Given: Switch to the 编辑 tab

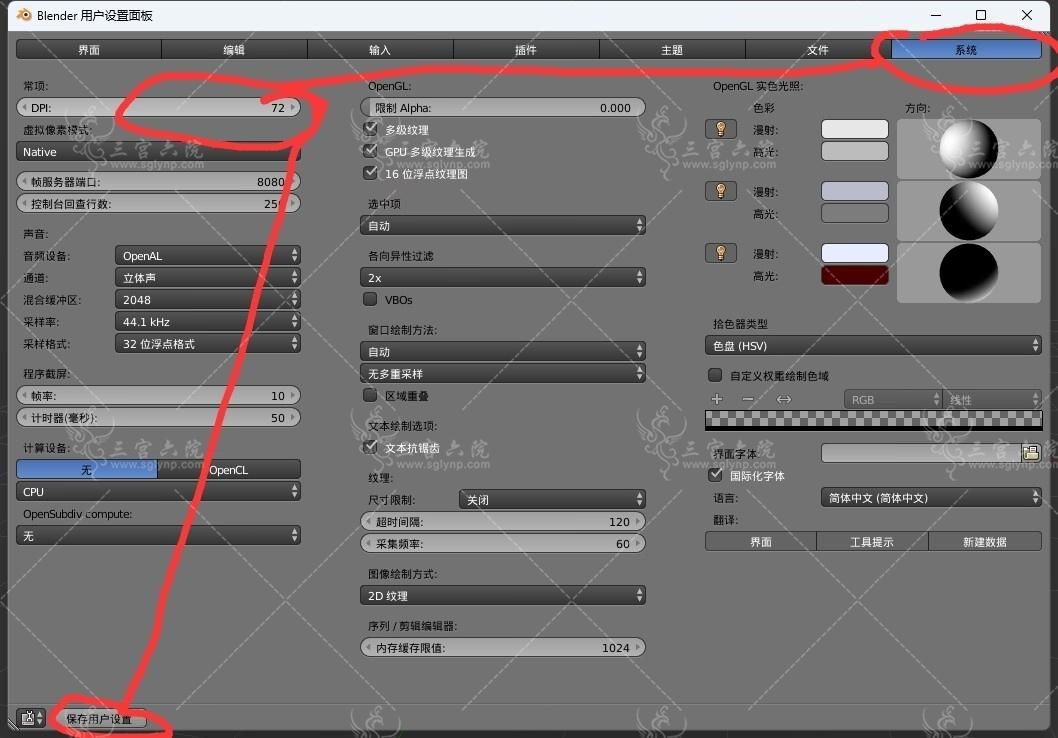Looking at the screenshot, I should [x=234, y=49].
